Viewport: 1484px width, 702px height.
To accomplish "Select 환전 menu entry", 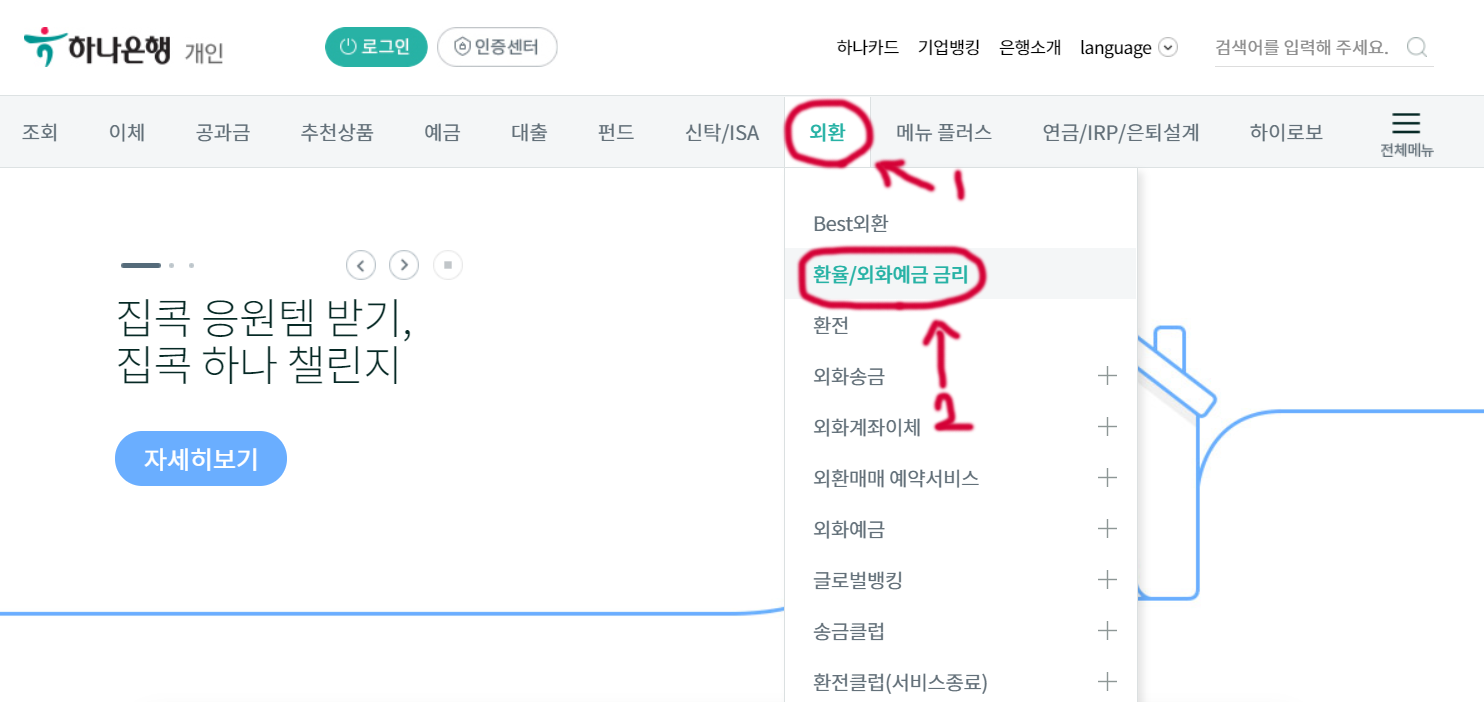I will (831, 325).
